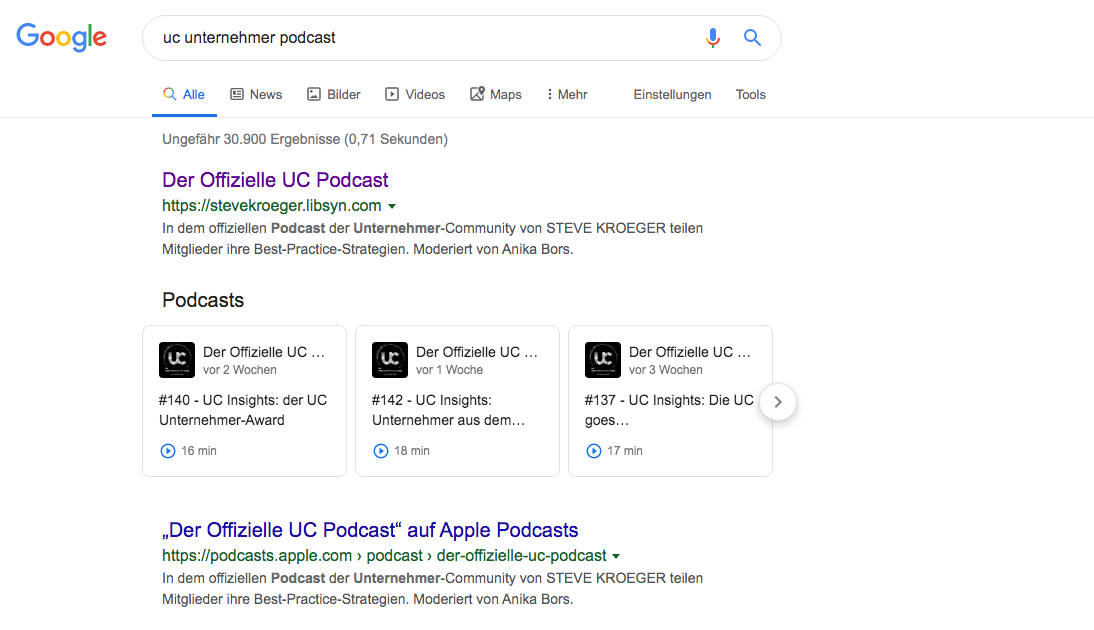1094x630 pixels.
Task: Go to the Videos tab
Action: coord(415,94)
